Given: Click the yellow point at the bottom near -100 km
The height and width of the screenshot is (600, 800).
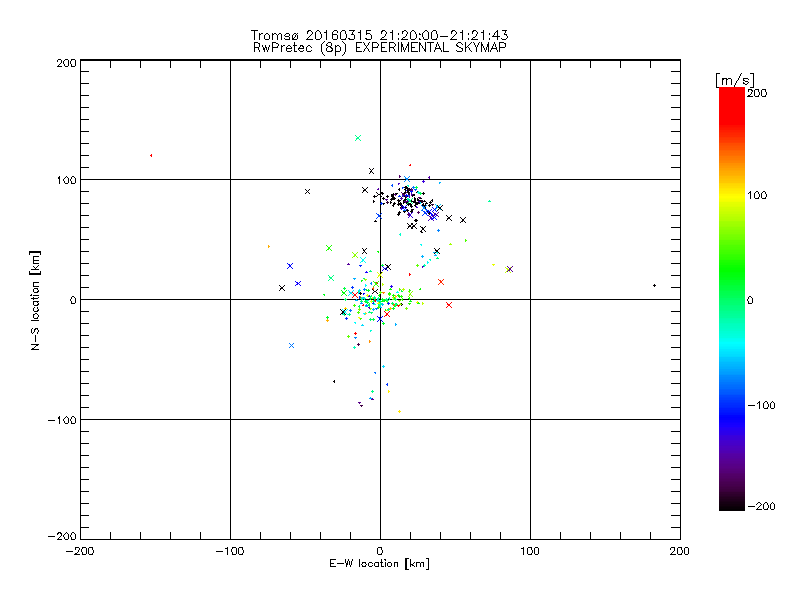Looking at the screenshot, I should click(x=399, y=411).
